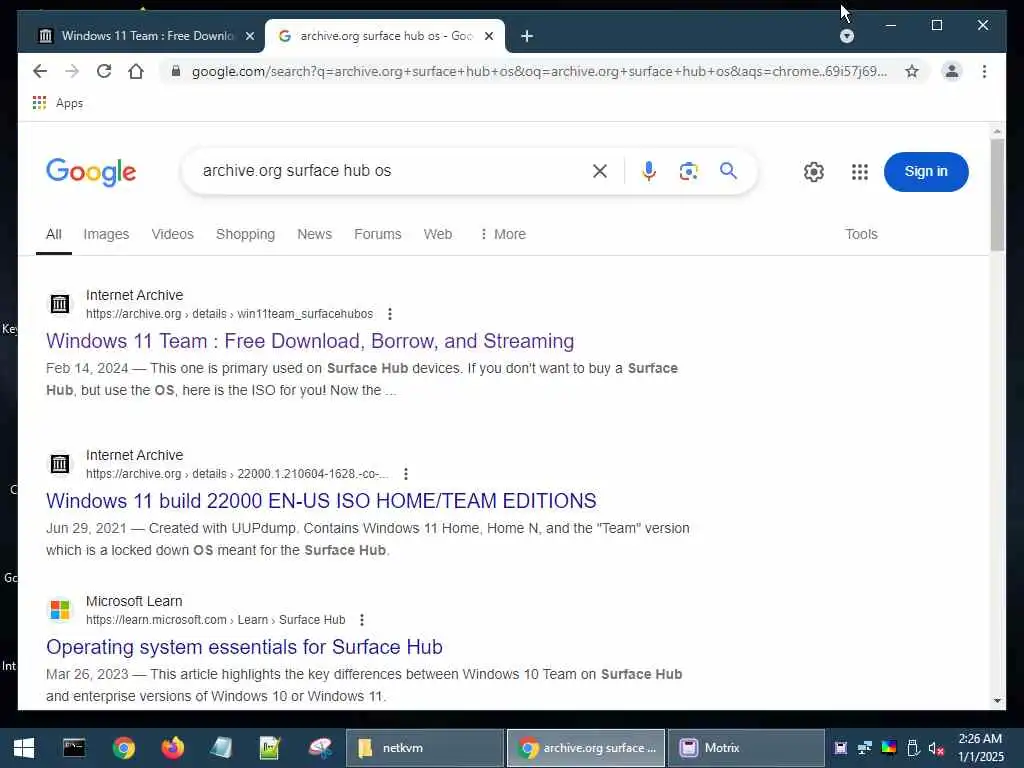Reload the Google search page
The width and height of the screenshot is (1024, 768).
coord(104,71)
